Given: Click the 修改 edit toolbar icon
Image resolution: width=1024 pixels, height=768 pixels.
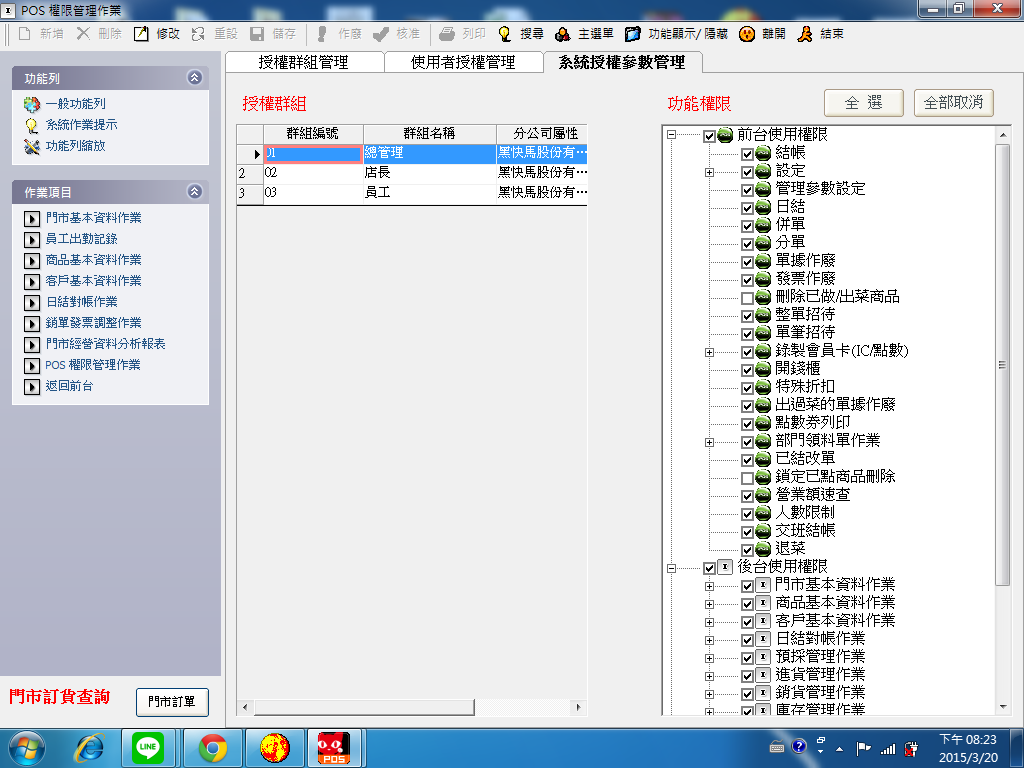Looking at the screenshot, I should pyautogui.click(x=142, y=33).
